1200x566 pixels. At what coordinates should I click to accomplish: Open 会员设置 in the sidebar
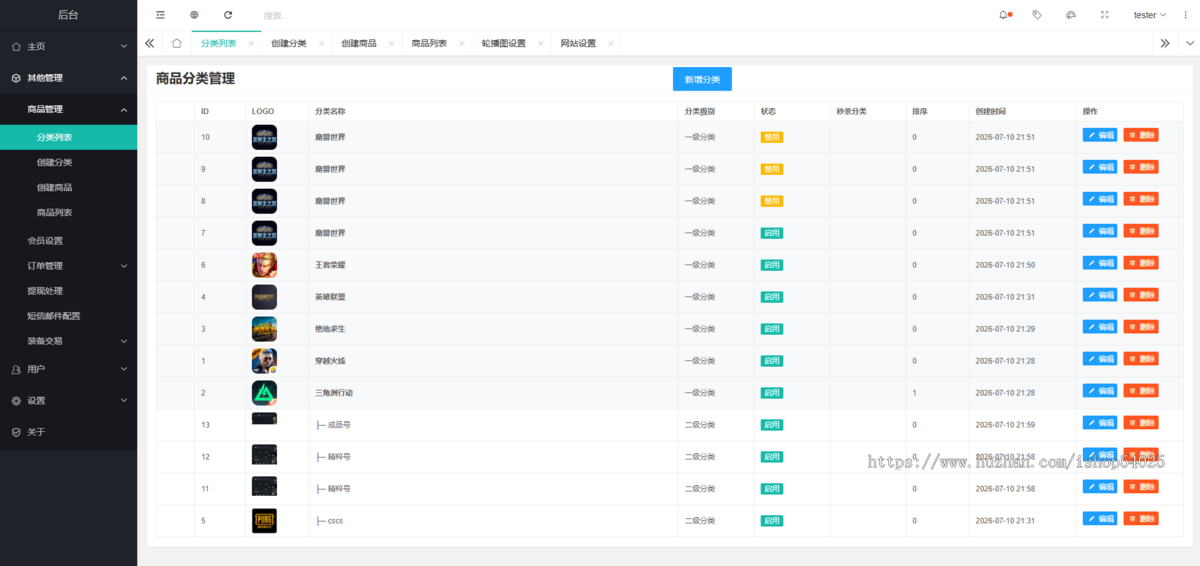68,241
